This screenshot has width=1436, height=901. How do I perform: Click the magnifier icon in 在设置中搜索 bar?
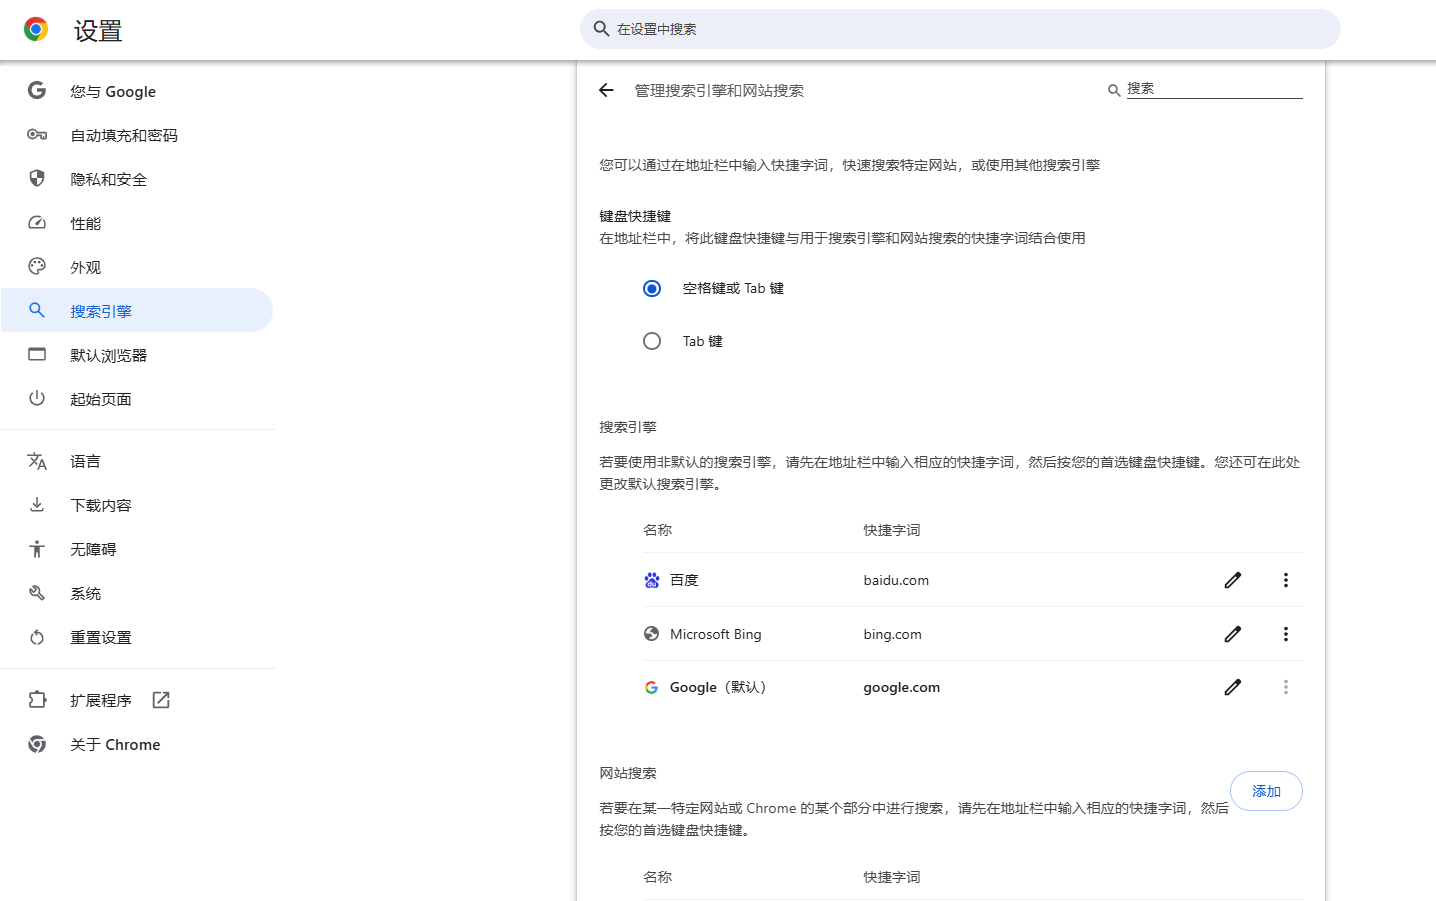click(x=601, y=29)
